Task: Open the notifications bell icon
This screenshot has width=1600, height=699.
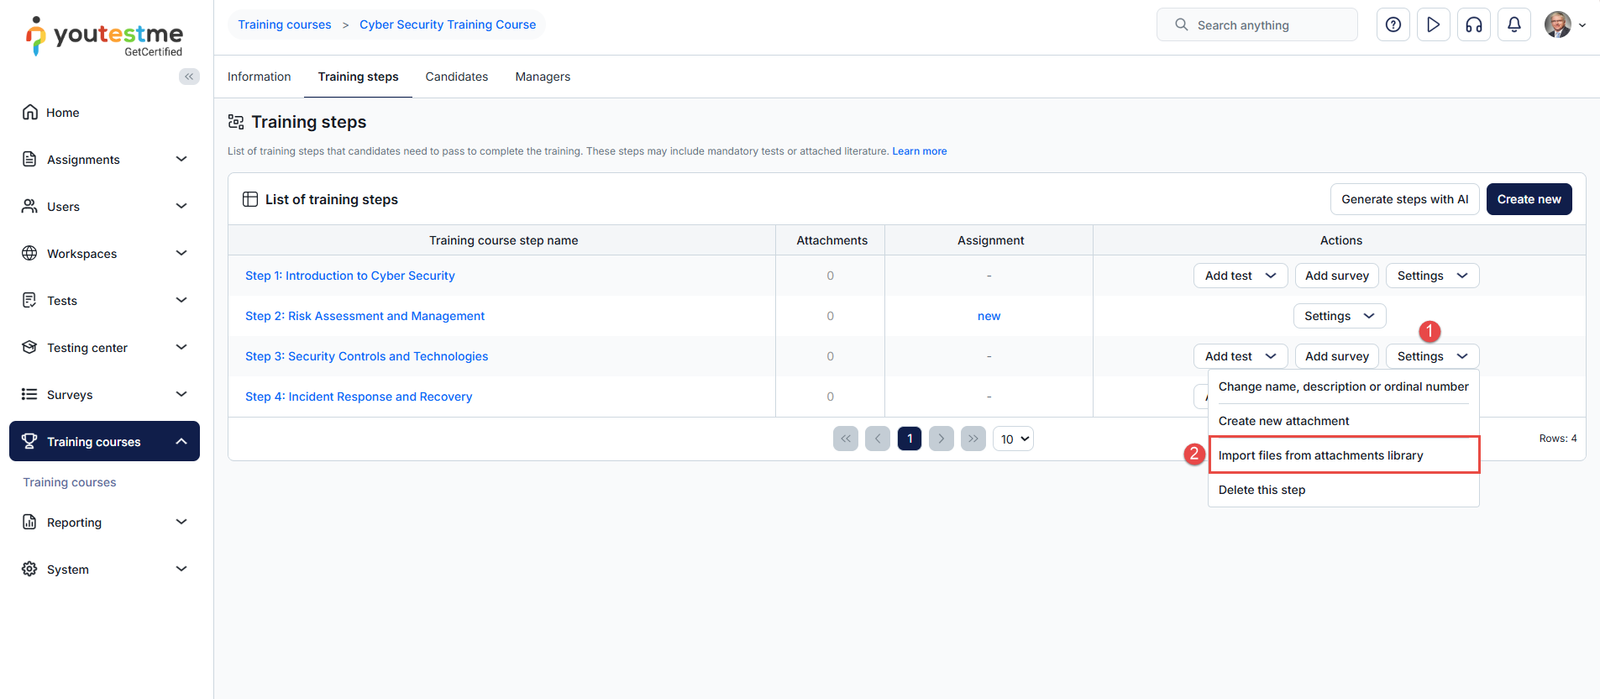Action: pyautogui.click(x=1514, y=25)
